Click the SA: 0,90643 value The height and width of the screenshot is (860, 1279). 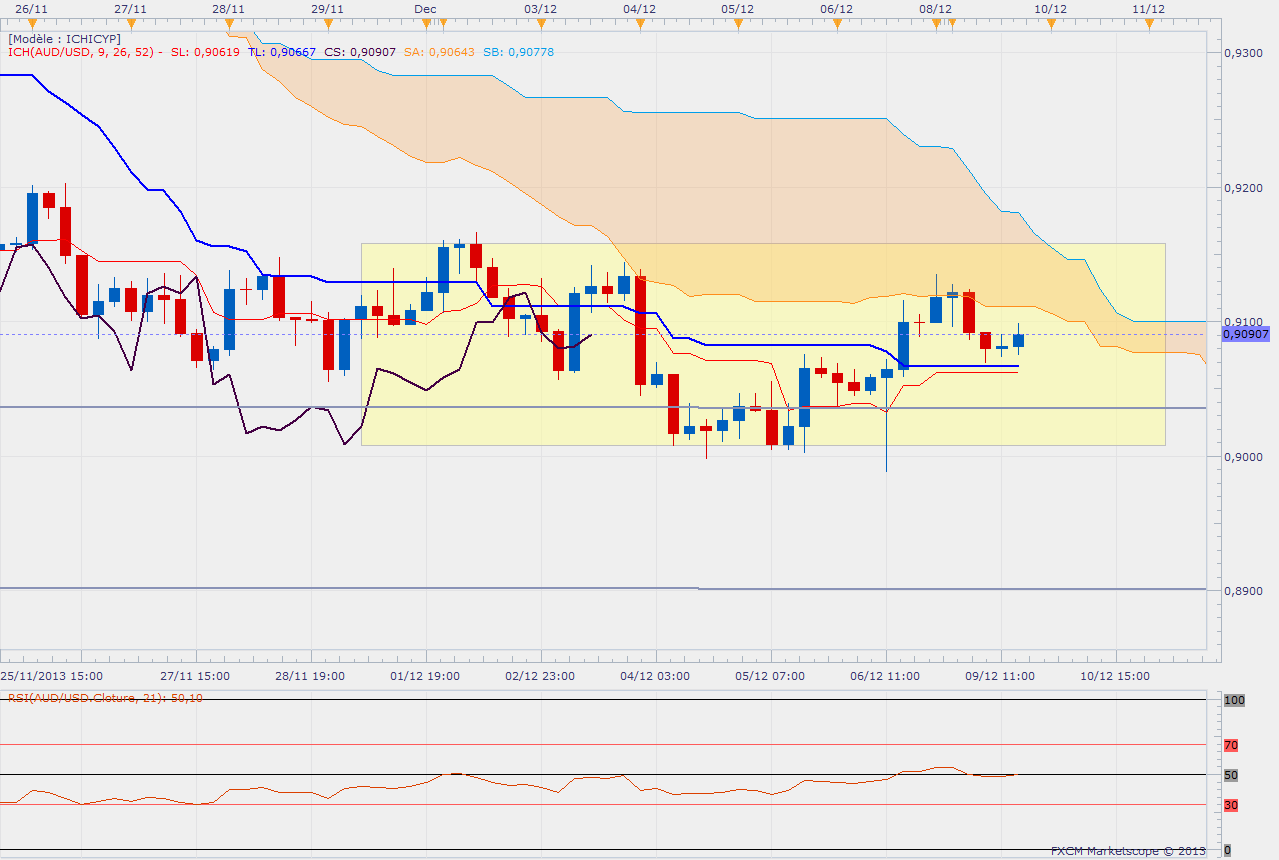coord(439,52)
